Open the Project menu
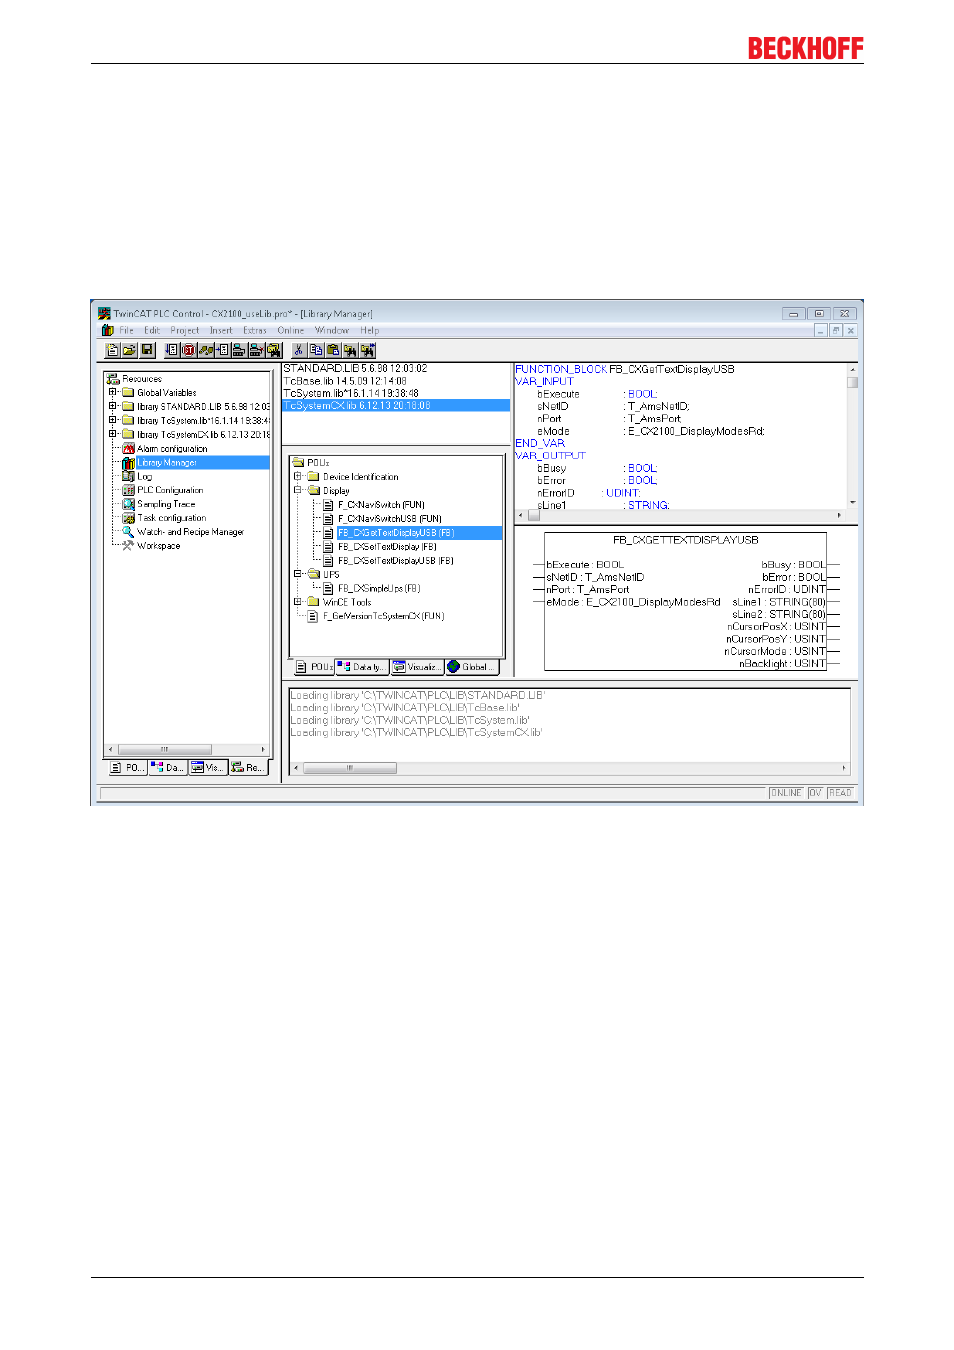954x1350 pixels. (x=185, y=331)
